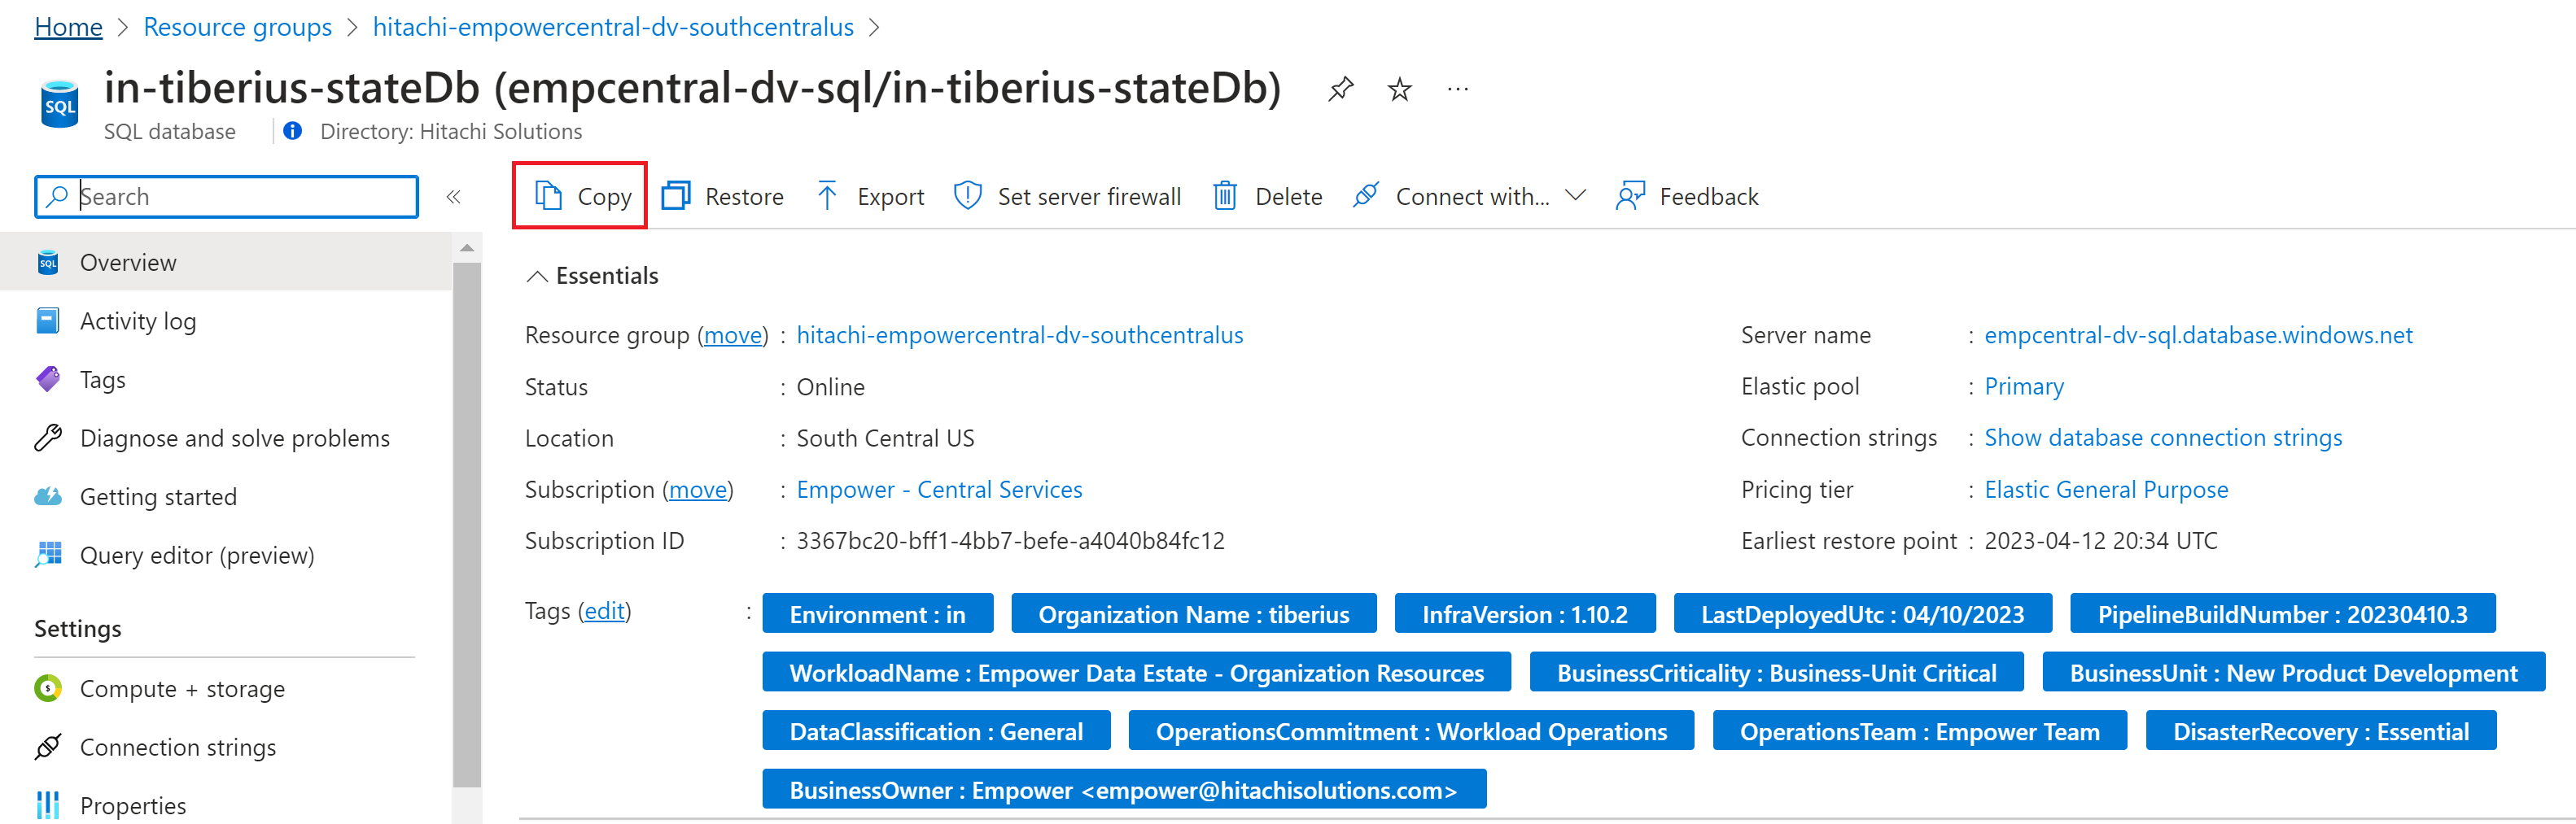Click the Delete trash icon button
This screenshot has height=824, width=2576.
pyautogui.click(x=1267, y=196)
